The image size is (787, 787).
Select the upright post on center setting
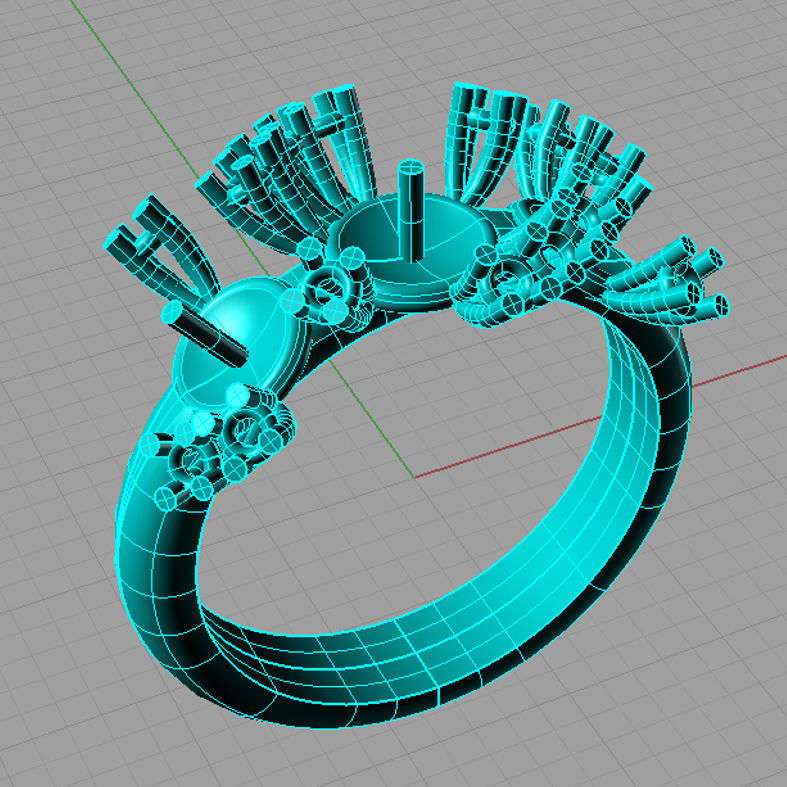pyautogui.click(x=411, y=211)
